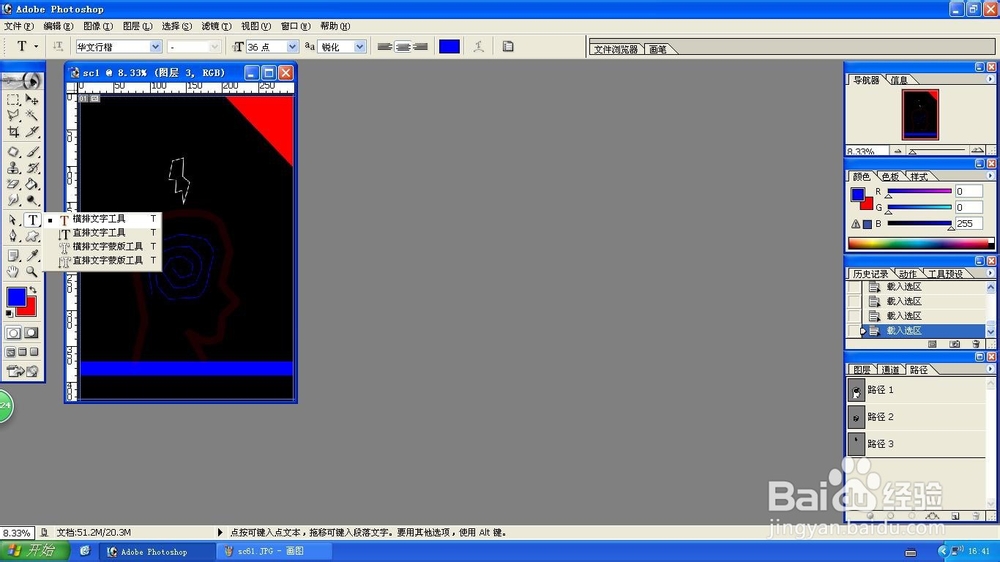This screenshot has width=1000, height=562.
Task: Switch to Full Screen mode
Action: click(34, 352)
